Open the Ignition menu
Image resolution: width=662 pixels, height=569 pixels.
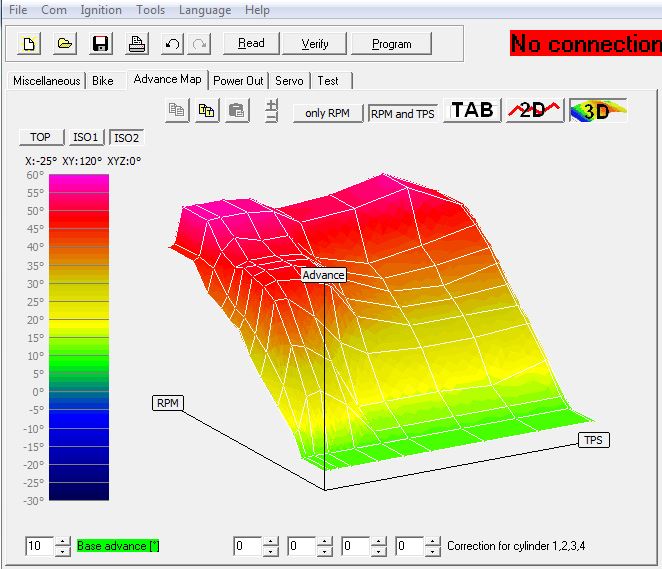(x=101, y=10)
